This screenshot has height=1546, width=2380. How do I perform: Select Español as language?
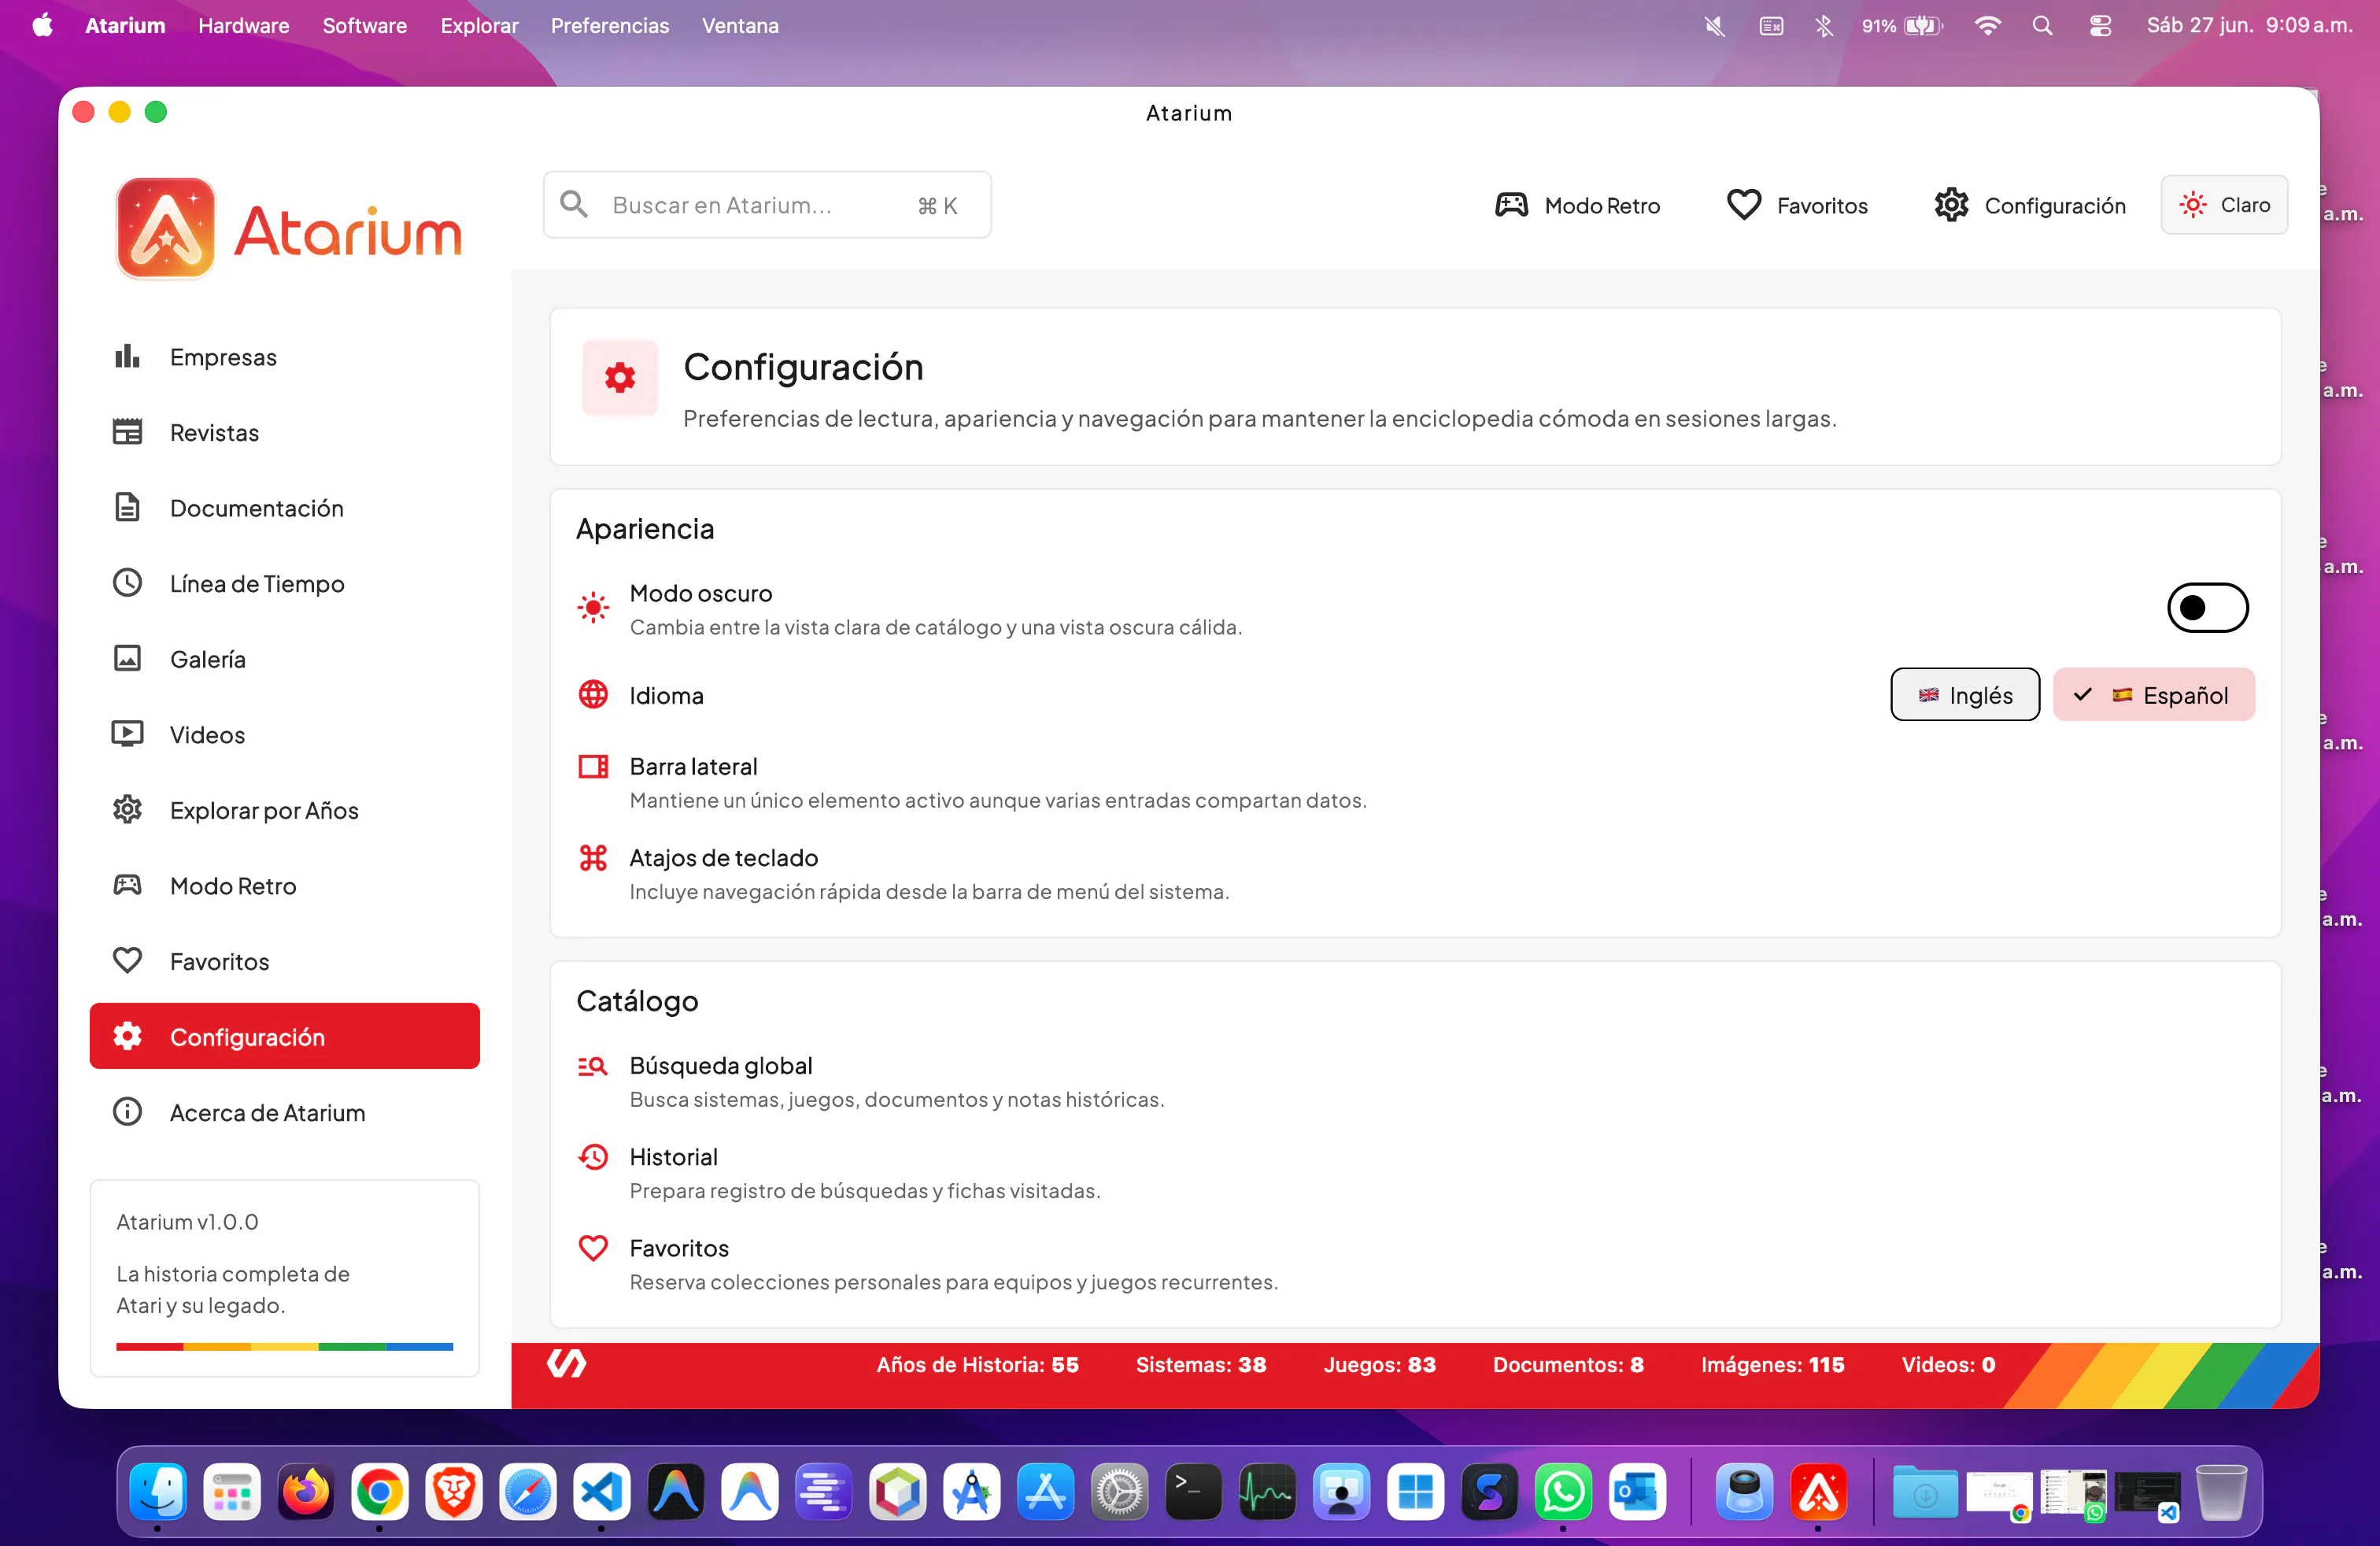(x=2154, y=695)
